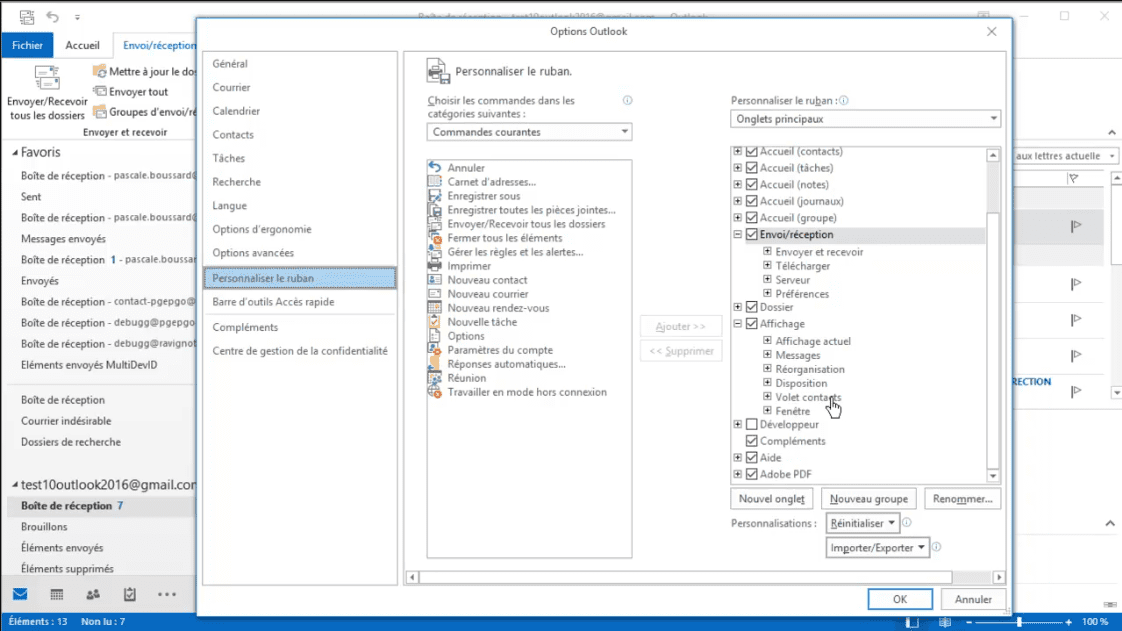Expand the Volet contacts group

click(767, 396)
